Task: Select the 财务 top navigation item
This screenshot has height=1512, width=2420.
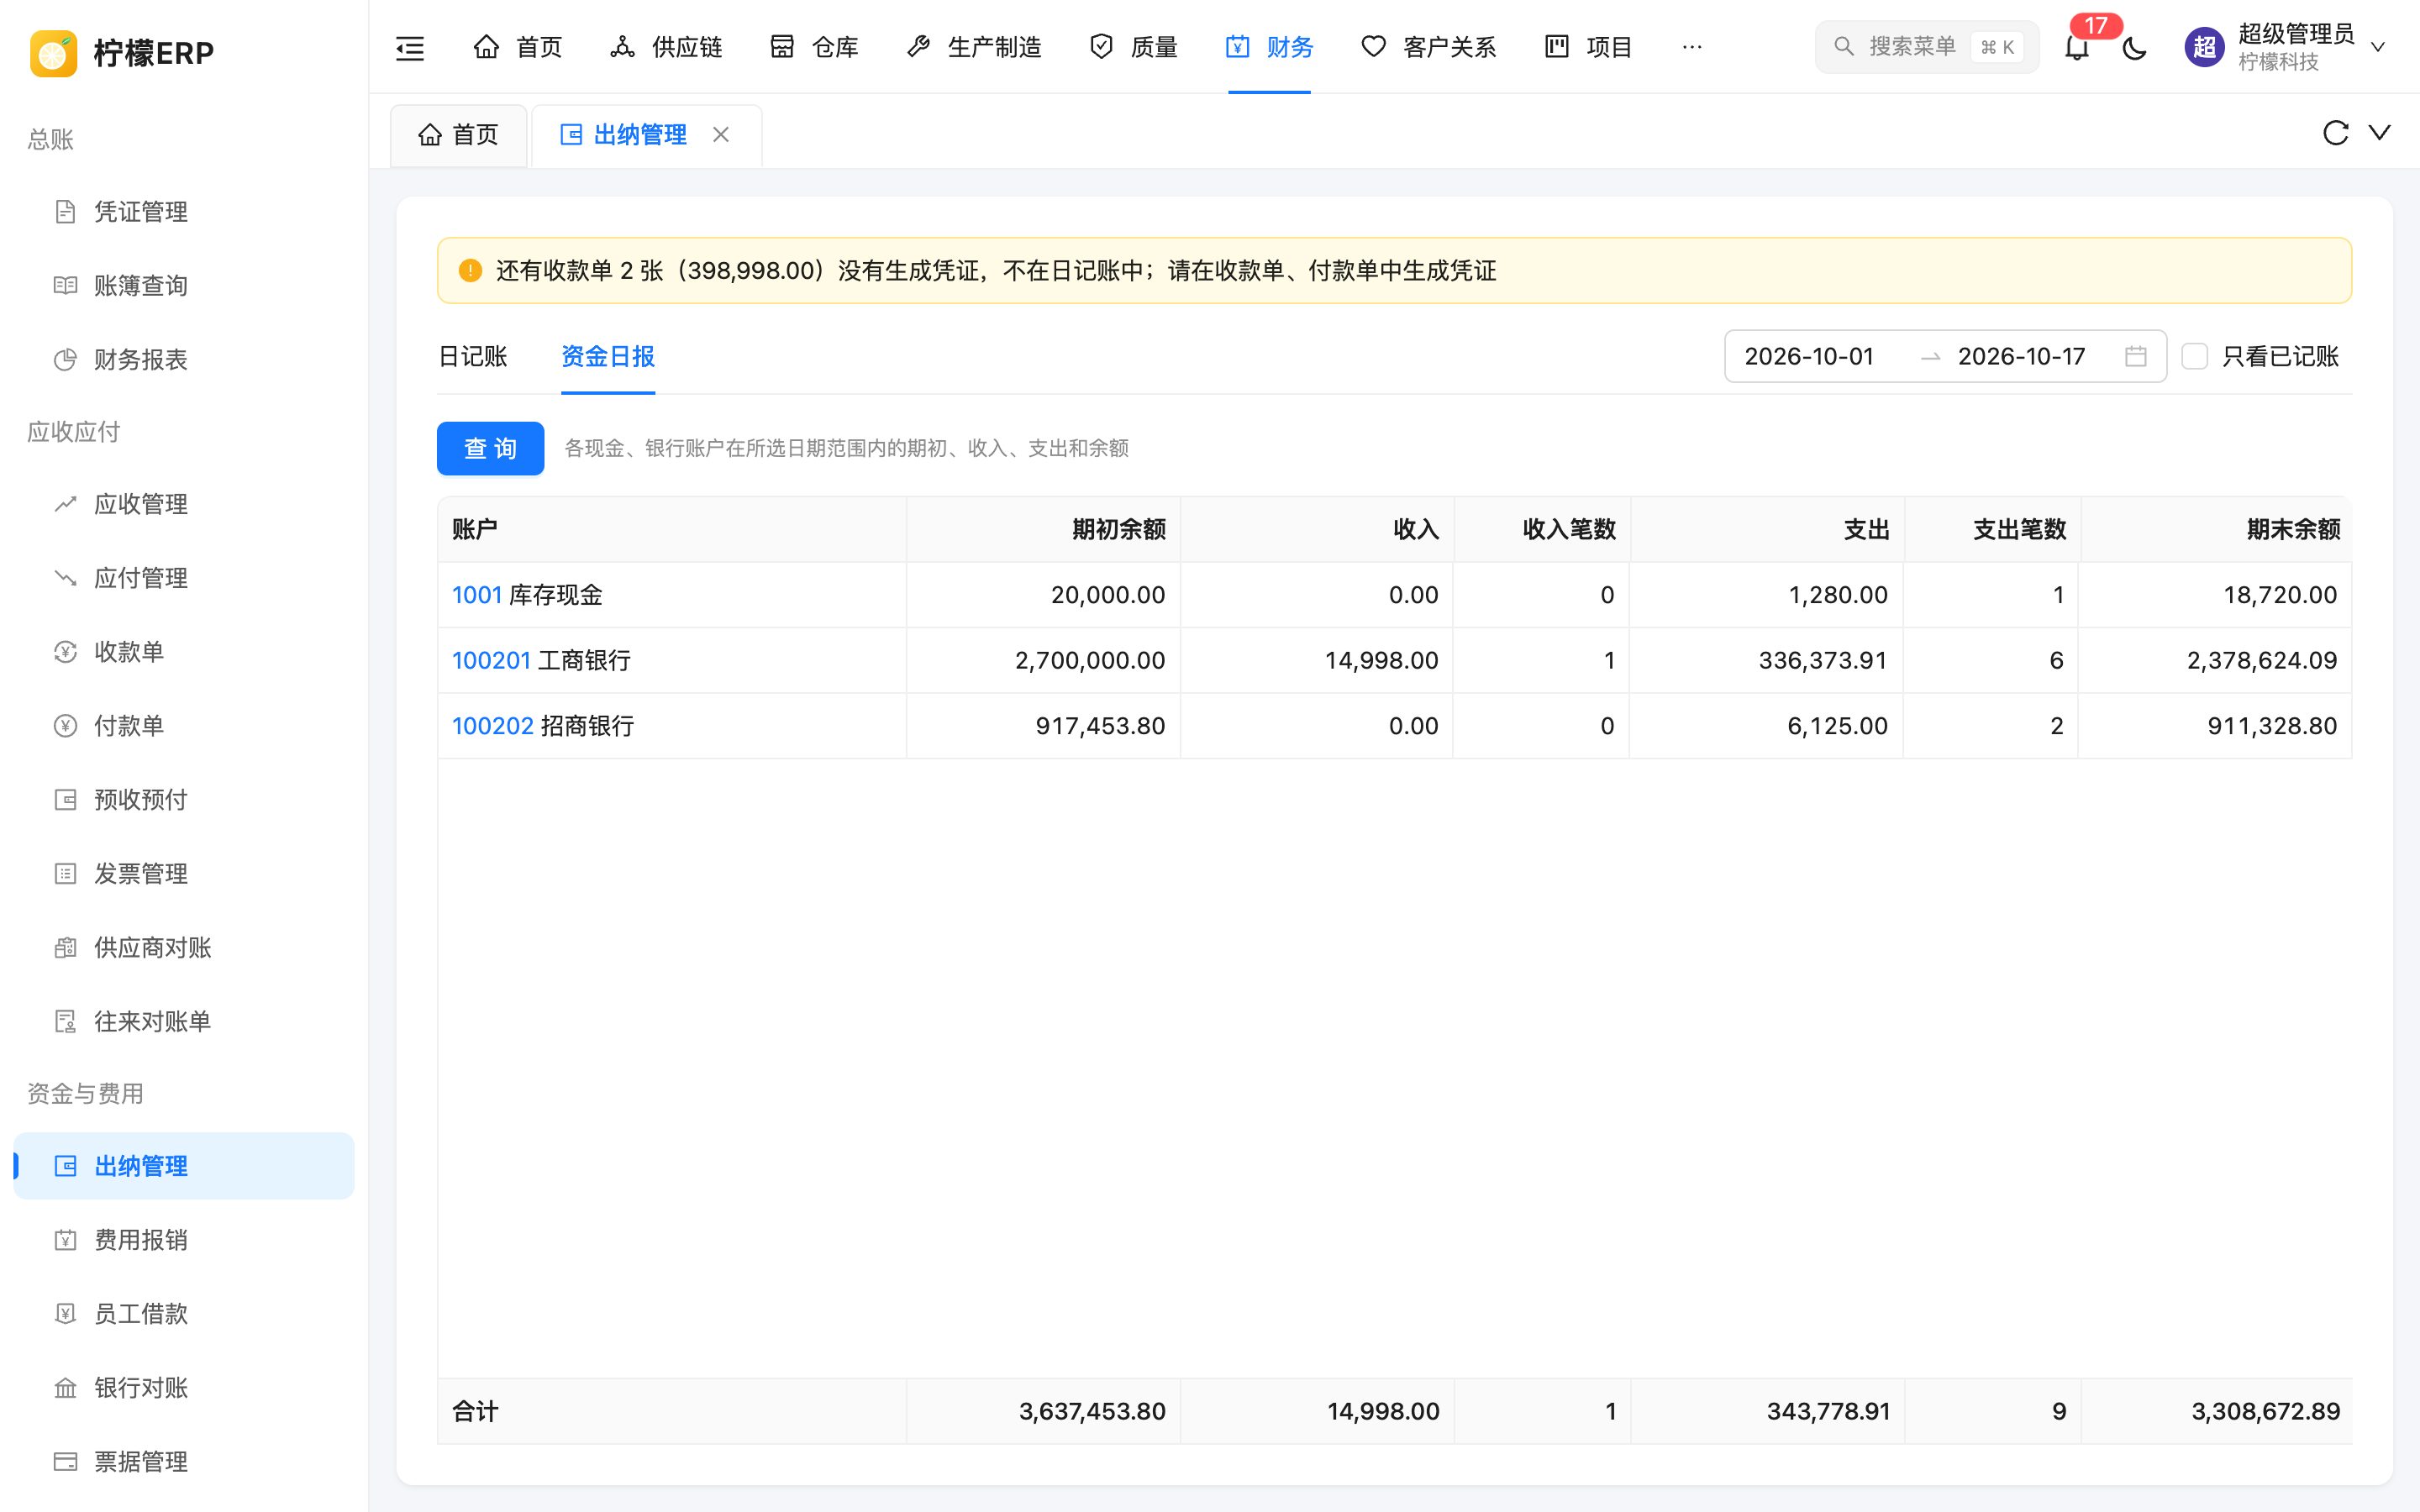Action: 1269,47
